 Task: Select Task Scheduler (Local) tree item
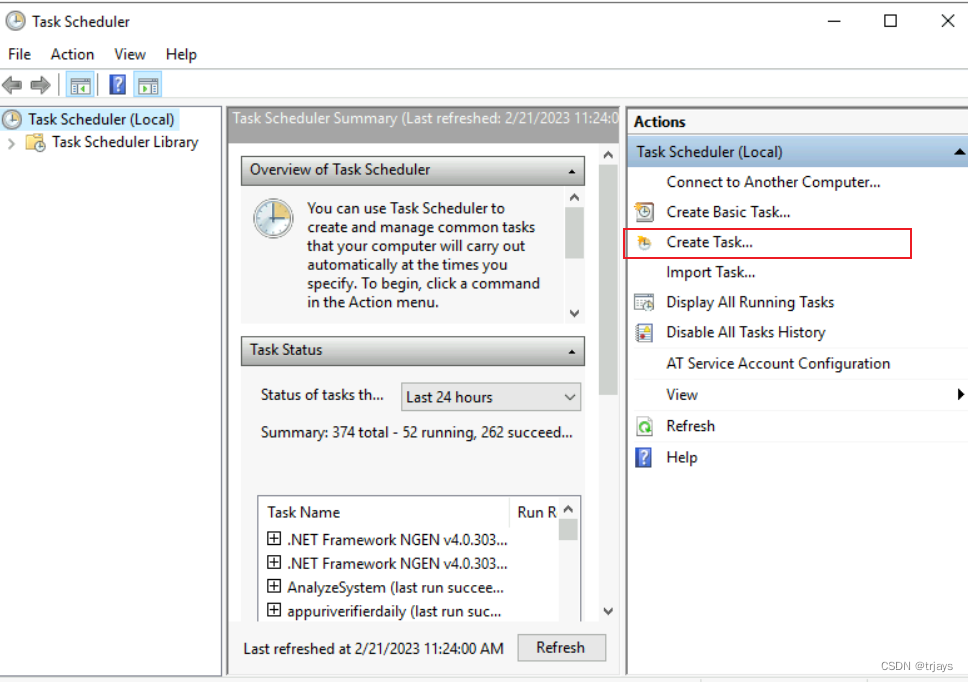coord(101,119)
